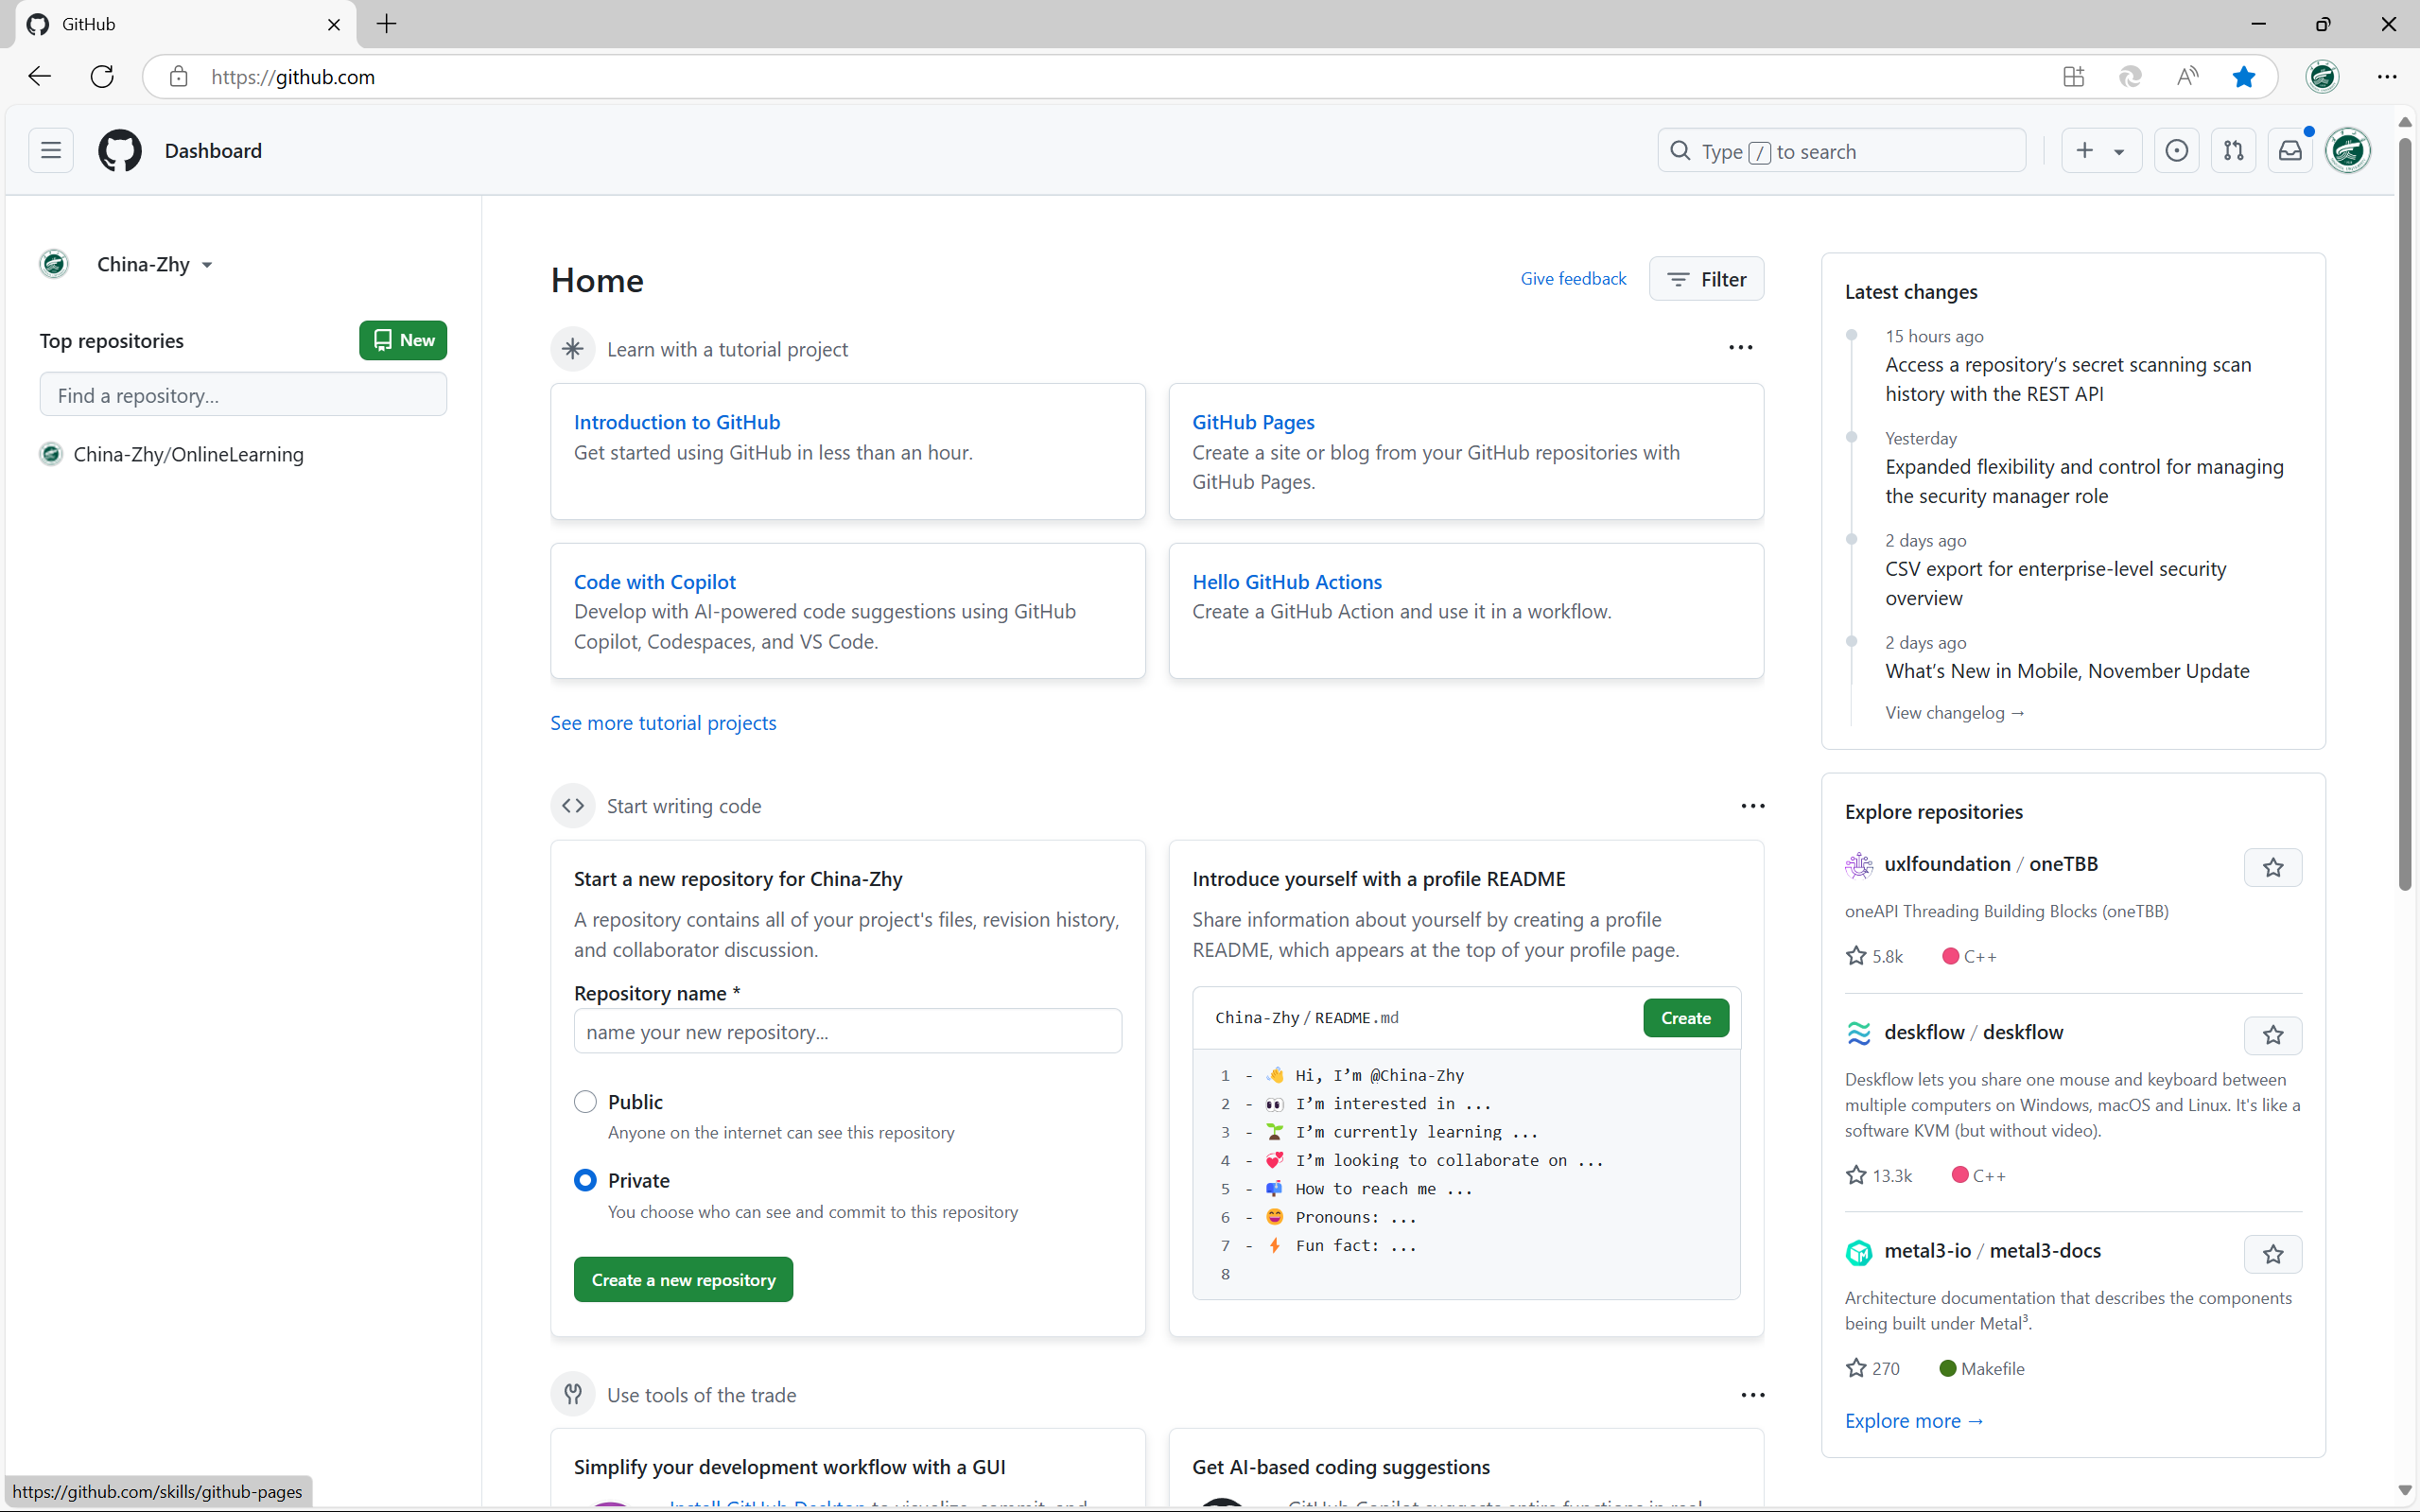The image size is (2420, 1512).
Task: Expand the create-new dropdown caret
Action: [2119, 152]
